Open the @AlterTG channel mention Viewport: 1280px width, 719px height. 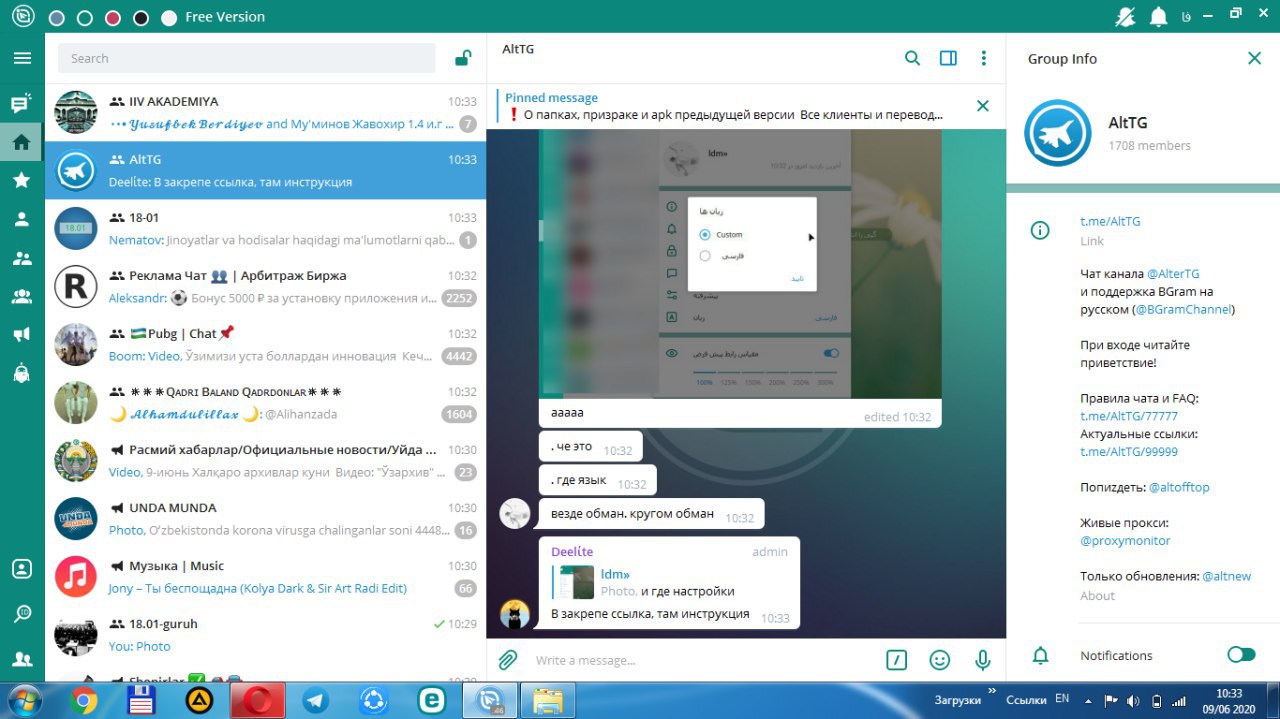coord(1173,273)
